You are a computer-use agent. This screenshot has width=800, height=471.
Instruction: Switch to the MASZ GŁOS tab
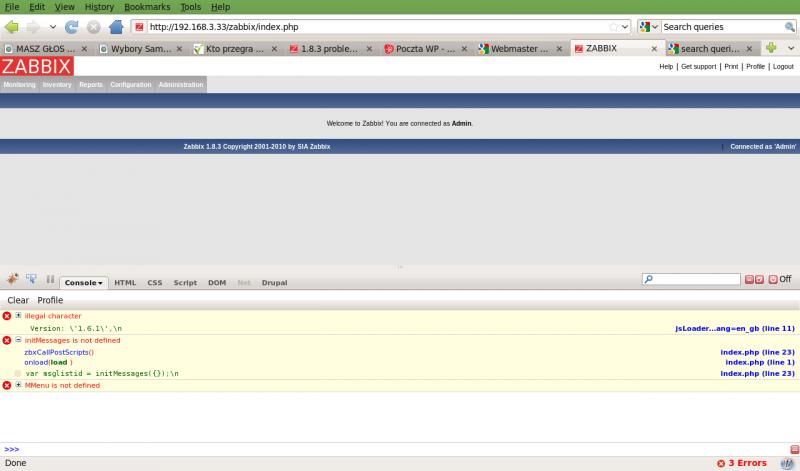tap(45, 48)
